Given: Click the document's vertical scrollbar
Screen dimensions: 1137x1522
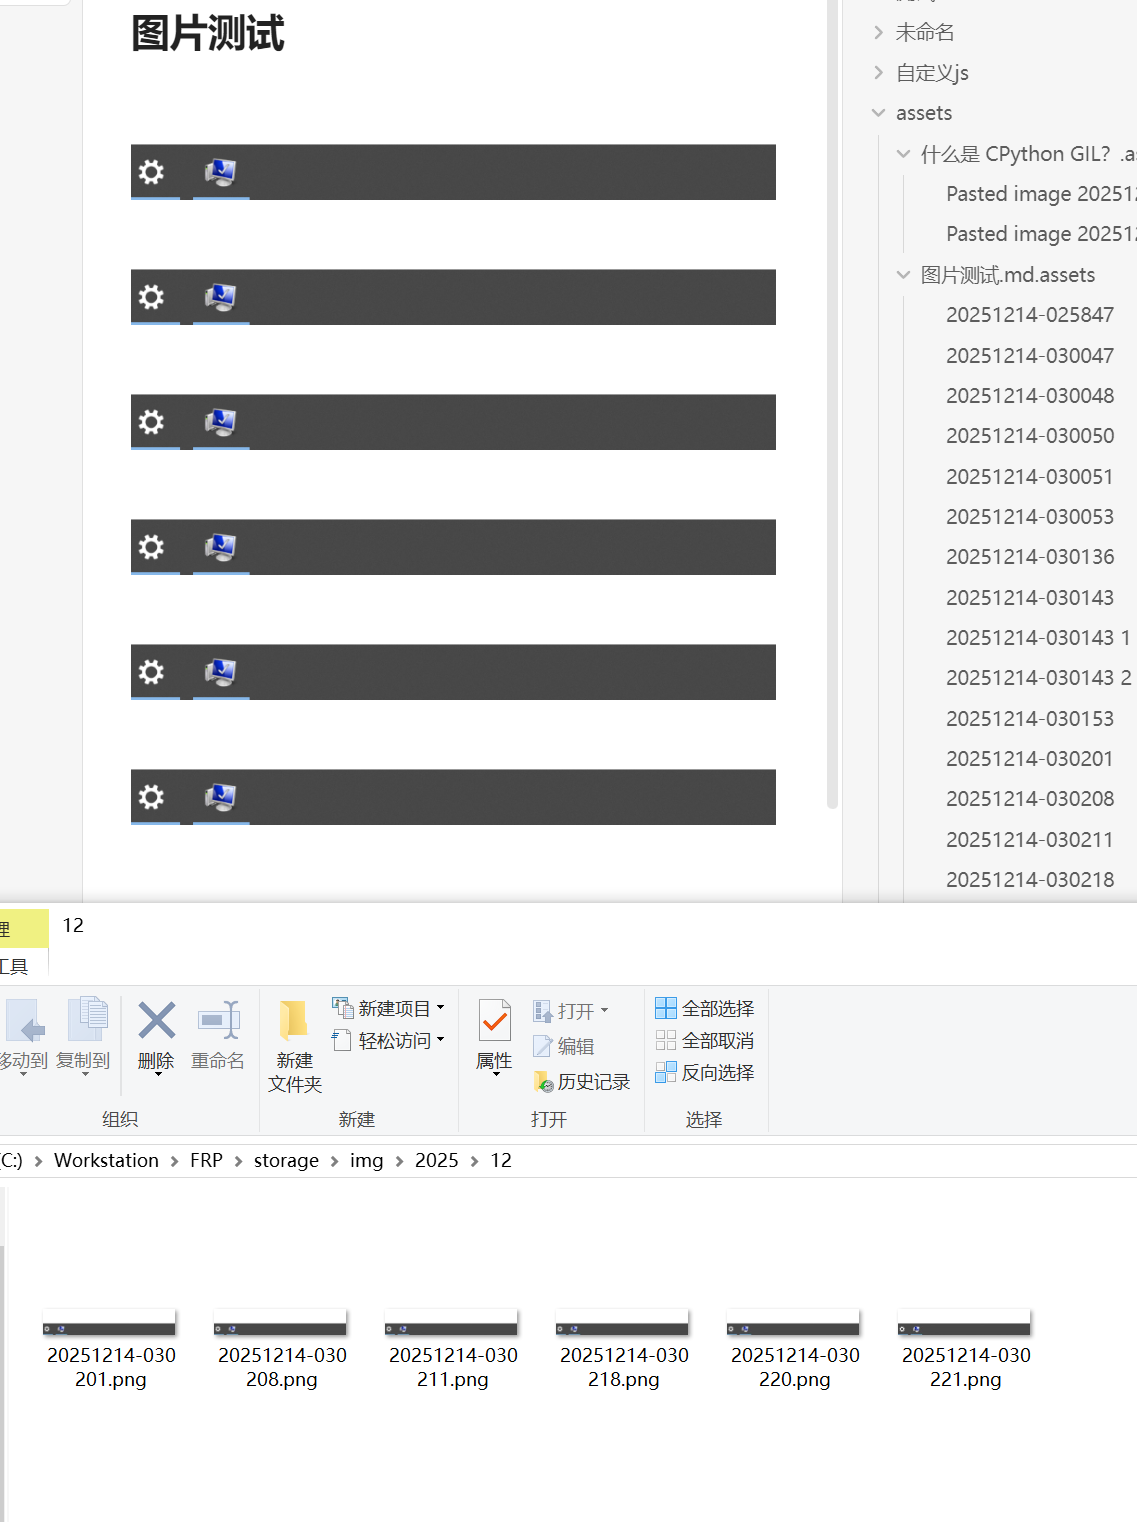Looking at the screenshot, I should (x=832, y=400).
